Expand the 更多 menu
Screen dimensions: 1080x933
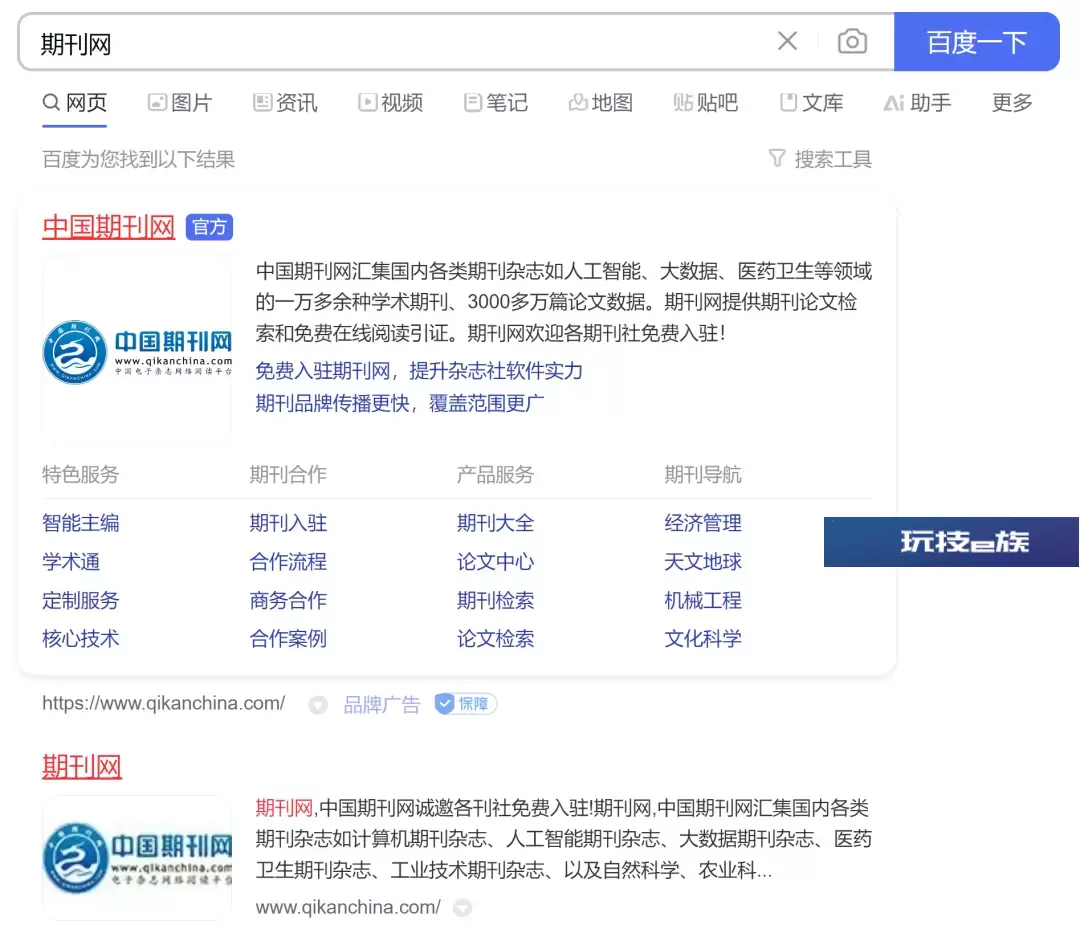[x=1012, y=103]
